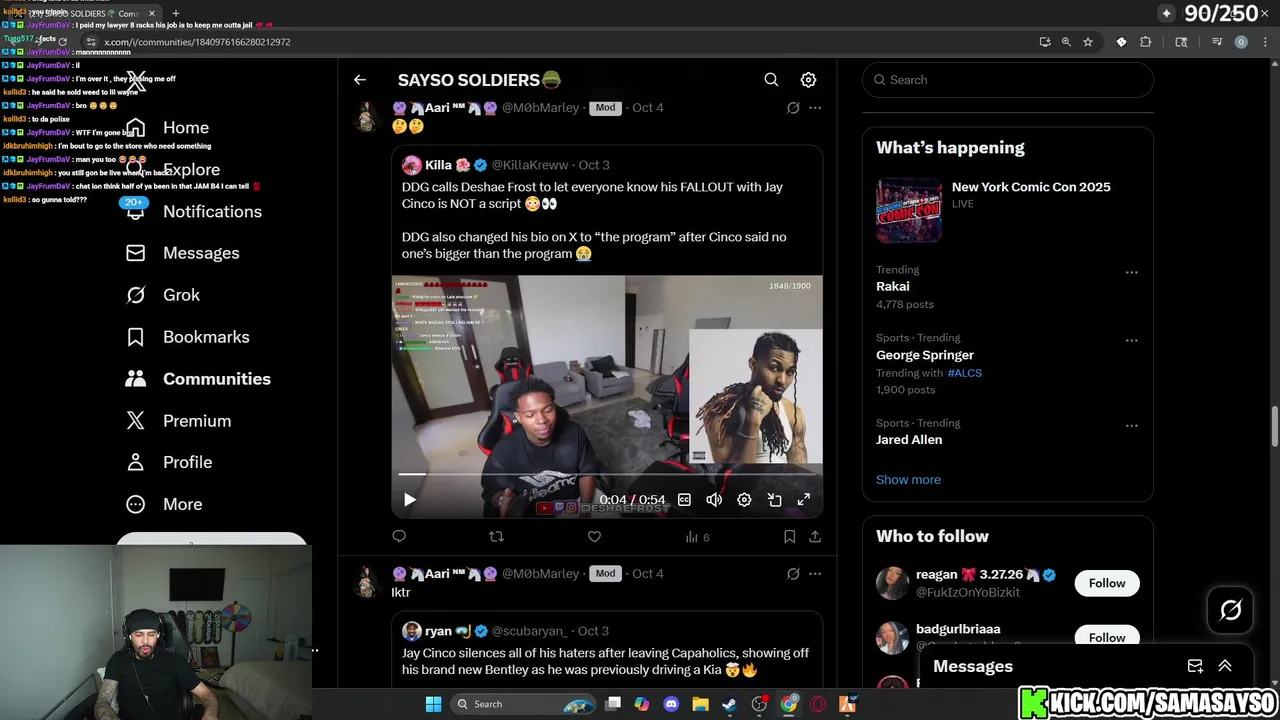The width and height of the screenshot is (1280, 720).
Task: Close the SAYSO SOLDIERS browser tab
Action: 152,13
